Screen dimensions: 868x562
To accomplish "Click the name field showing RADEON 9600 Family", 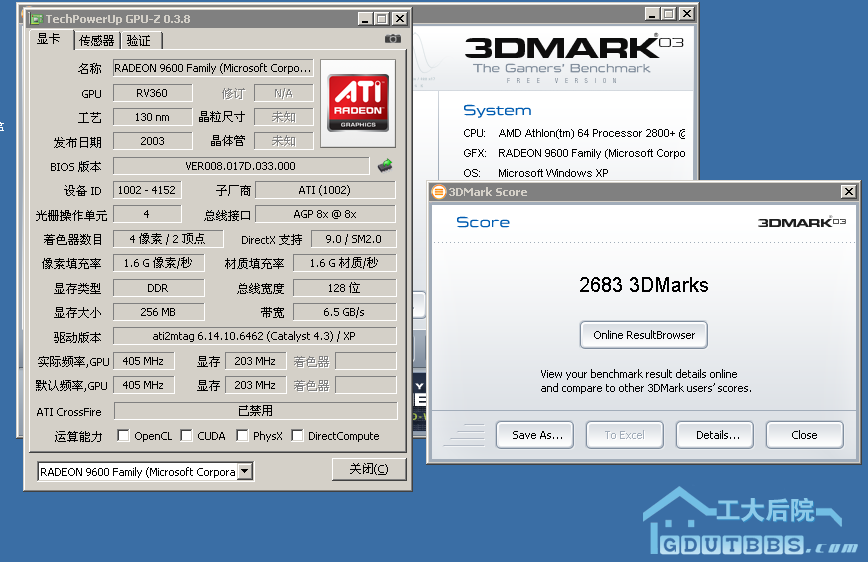I will tap(213, 68).
